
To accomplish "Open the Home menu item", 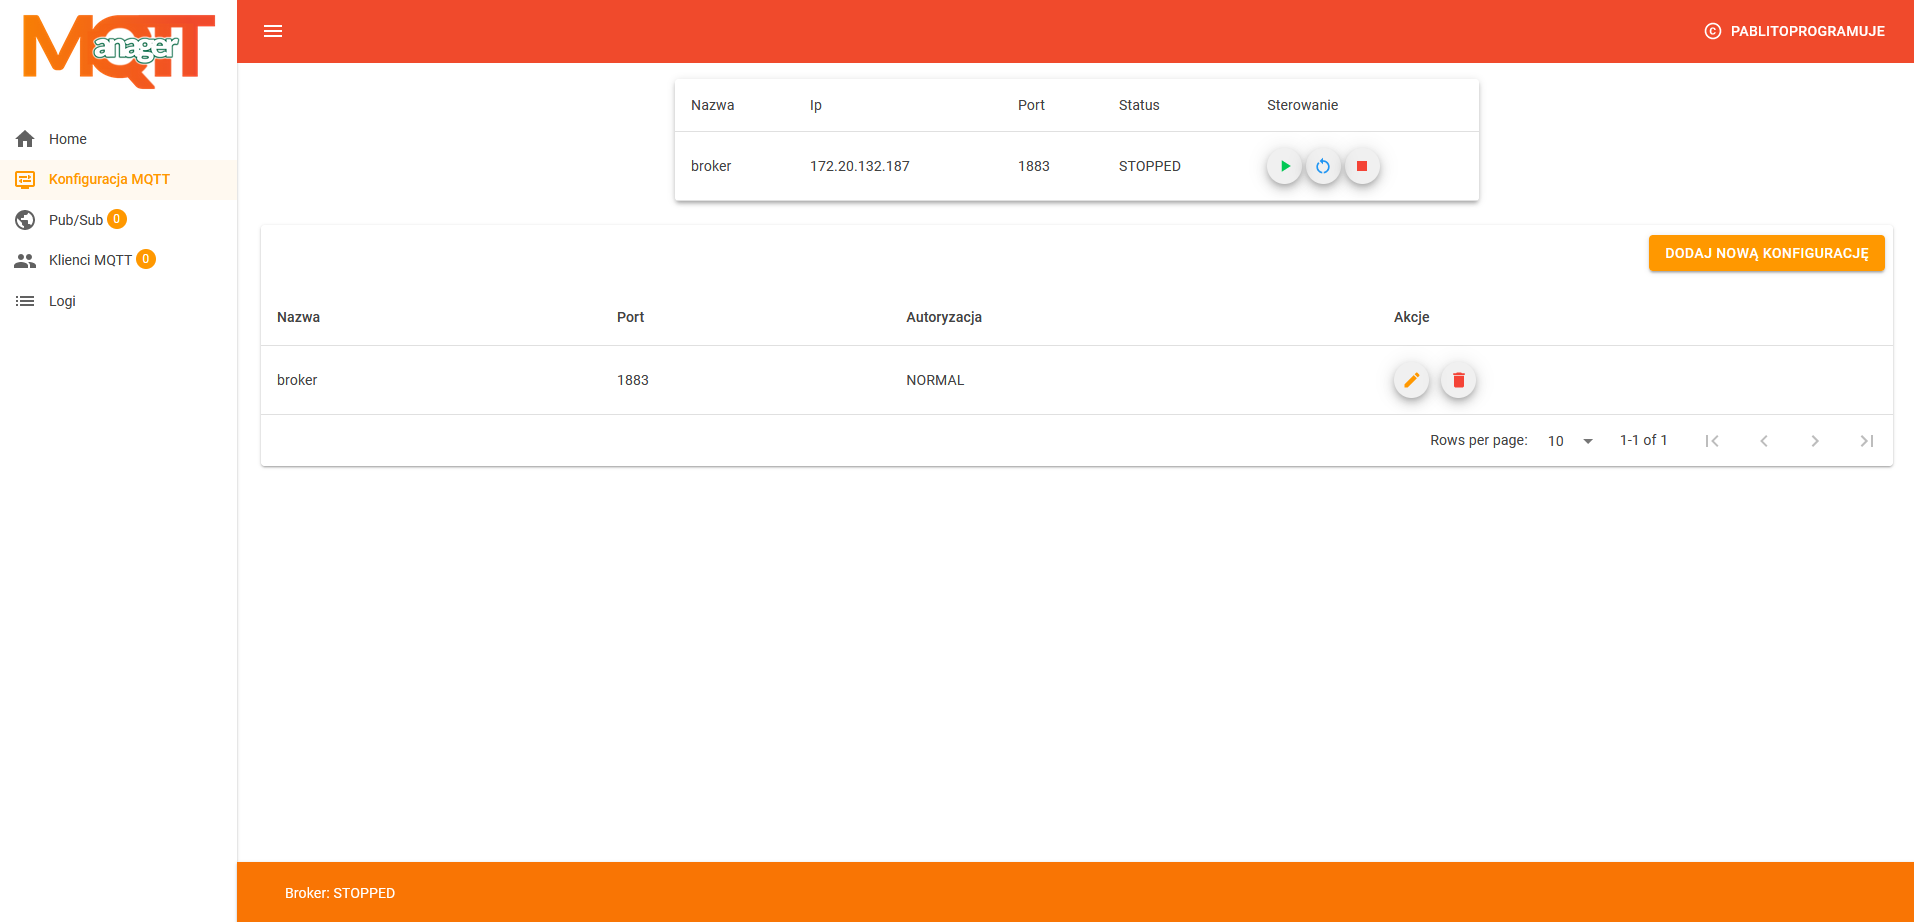I will coord(118,139).
